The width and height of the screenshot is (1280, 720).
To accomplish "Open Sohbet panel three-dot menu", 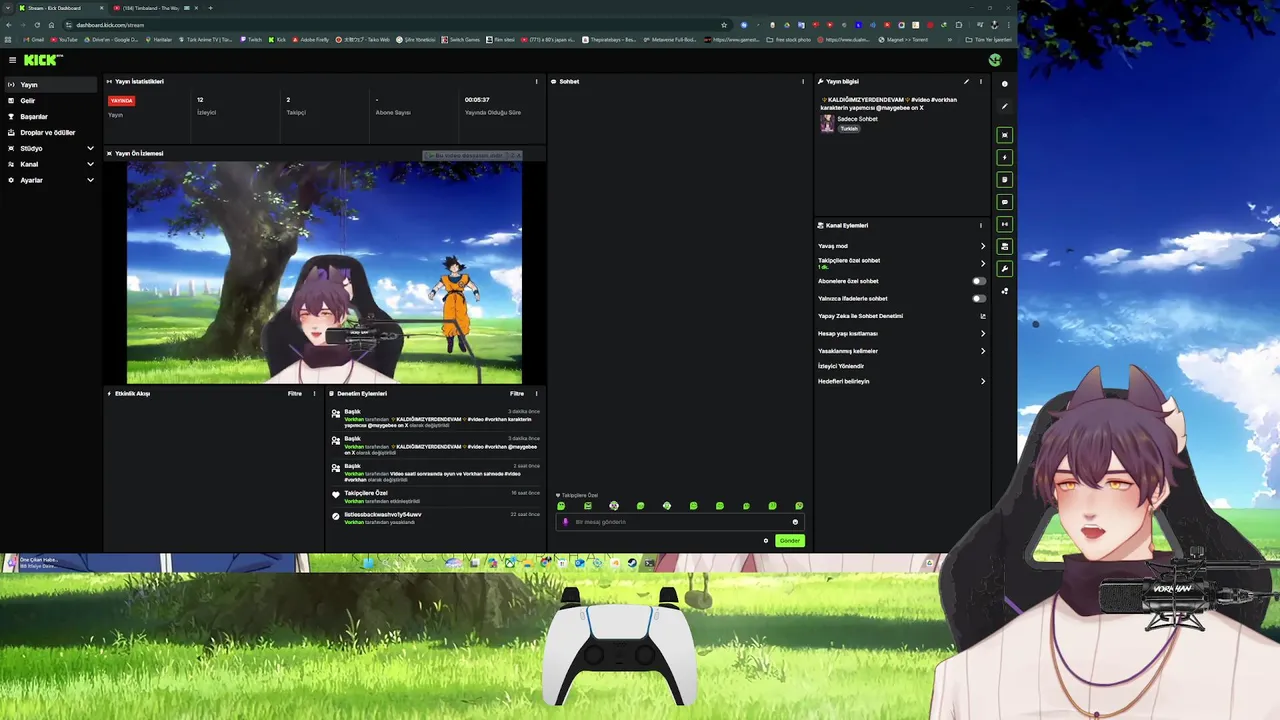I will click(x=803, y=82).
